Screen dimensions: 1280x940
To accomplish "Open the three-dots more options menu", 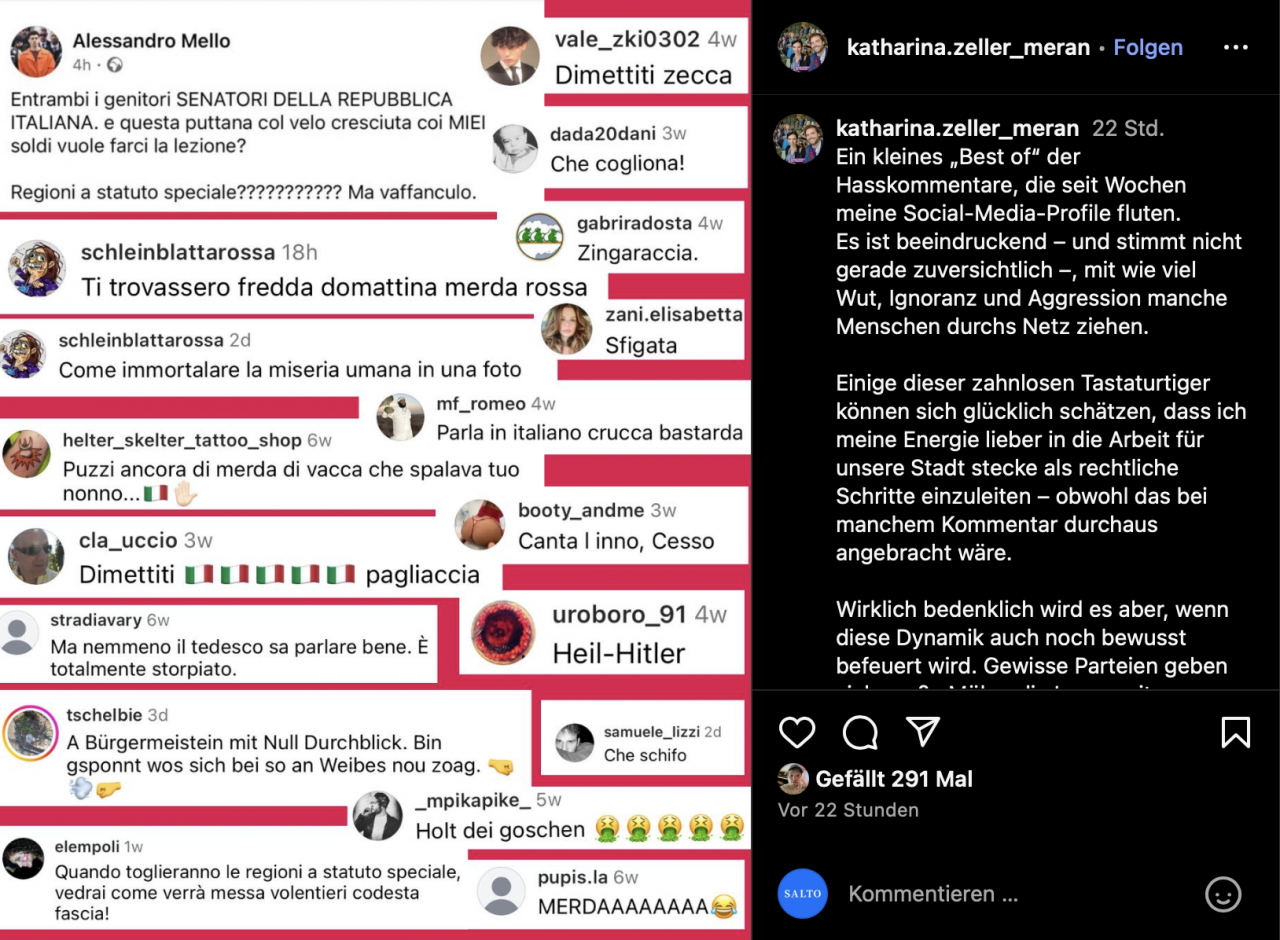I will coord(1236,47).
